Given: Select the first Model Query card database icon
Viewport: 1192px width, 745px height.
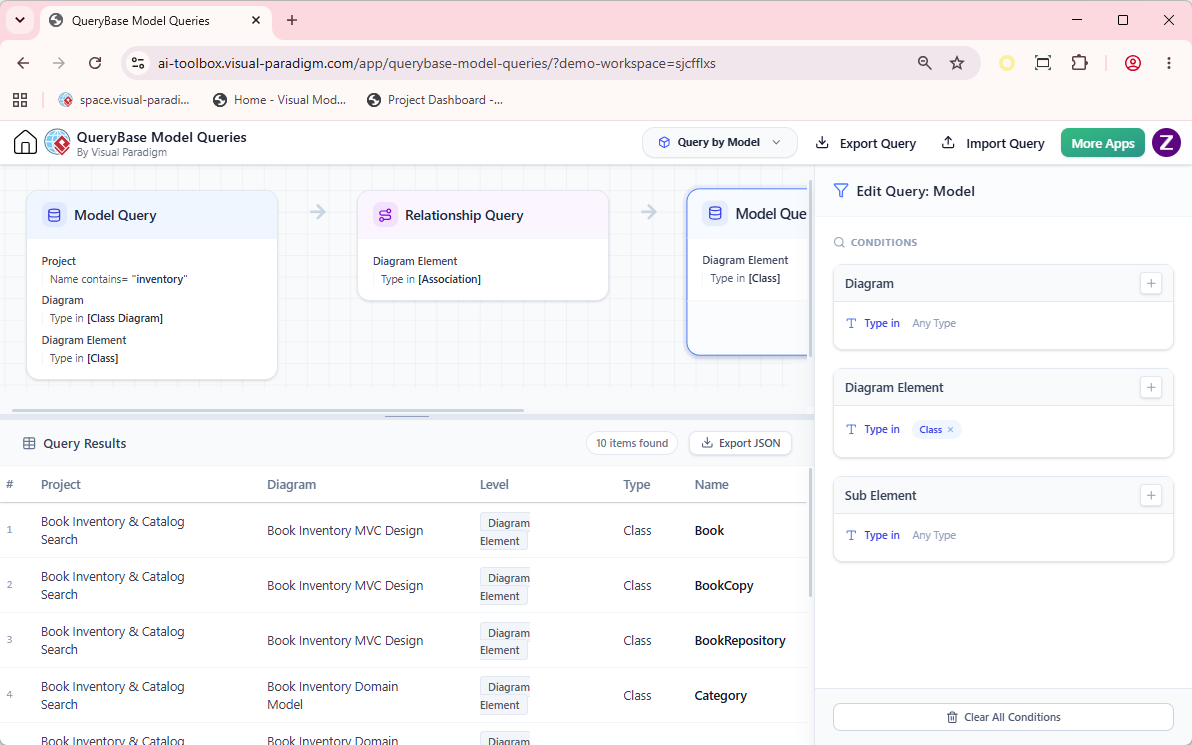Looking at the screenshot, I should coord(54,215).
